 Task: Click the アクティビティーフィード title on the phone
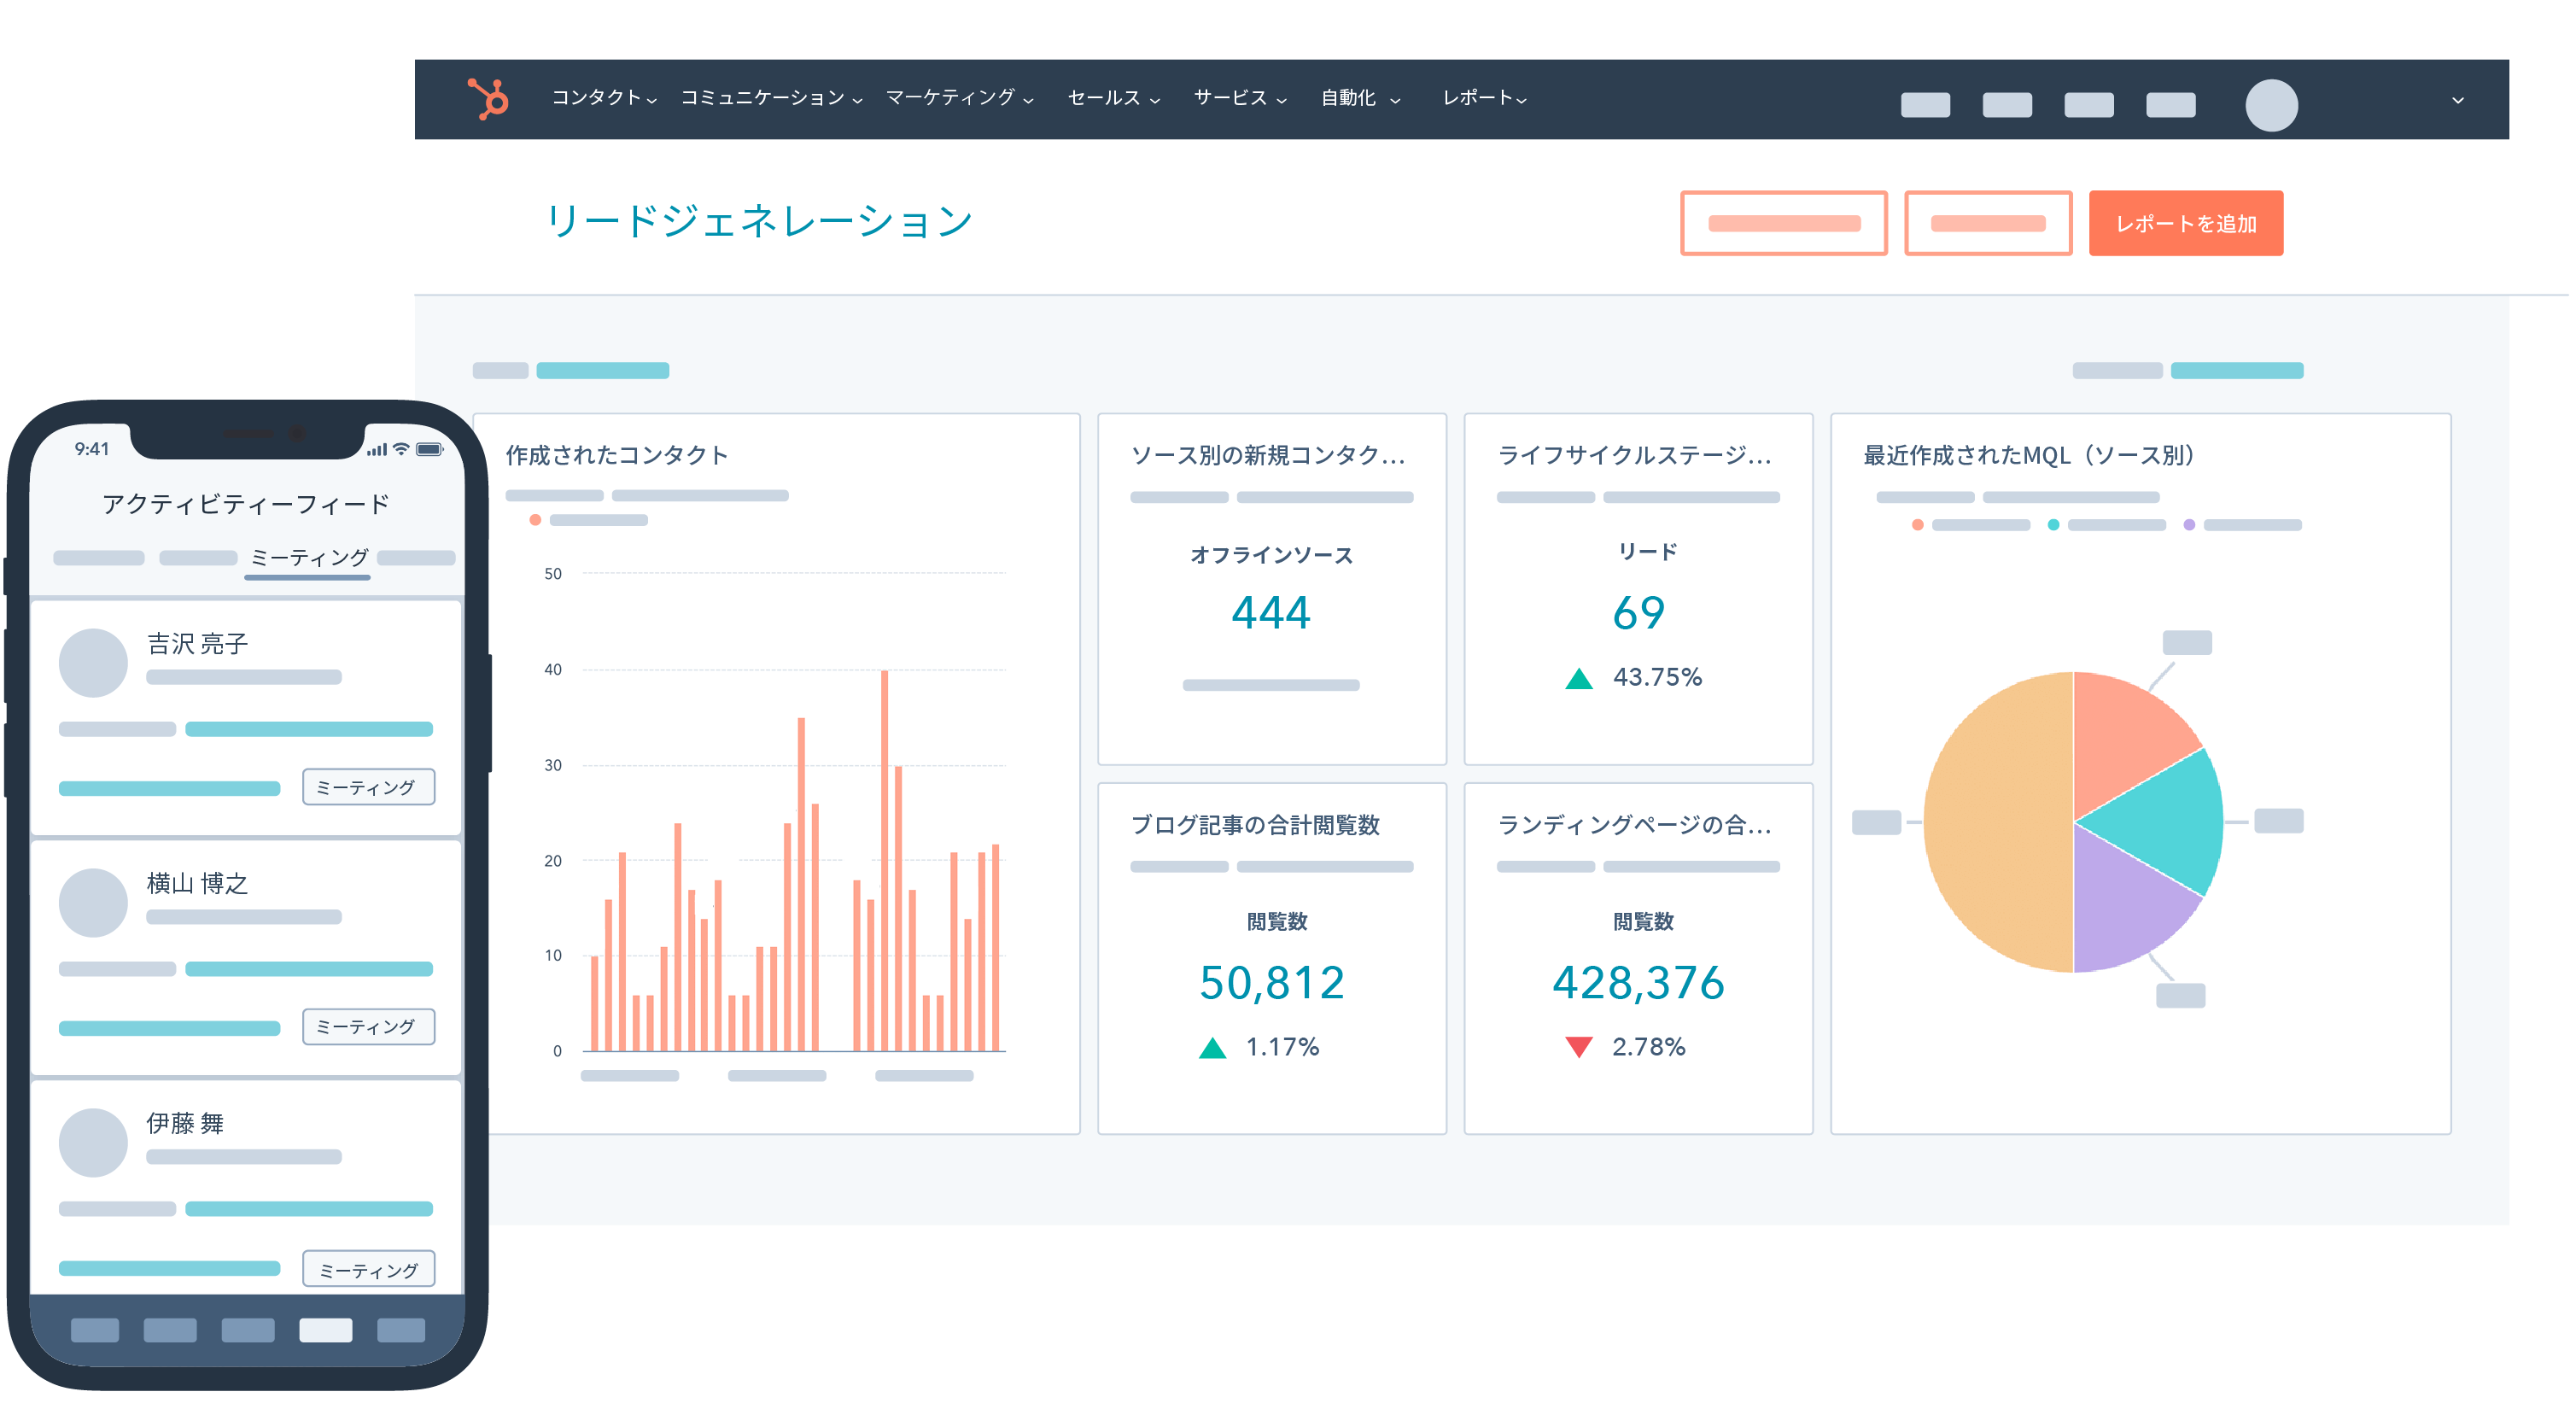245,504
